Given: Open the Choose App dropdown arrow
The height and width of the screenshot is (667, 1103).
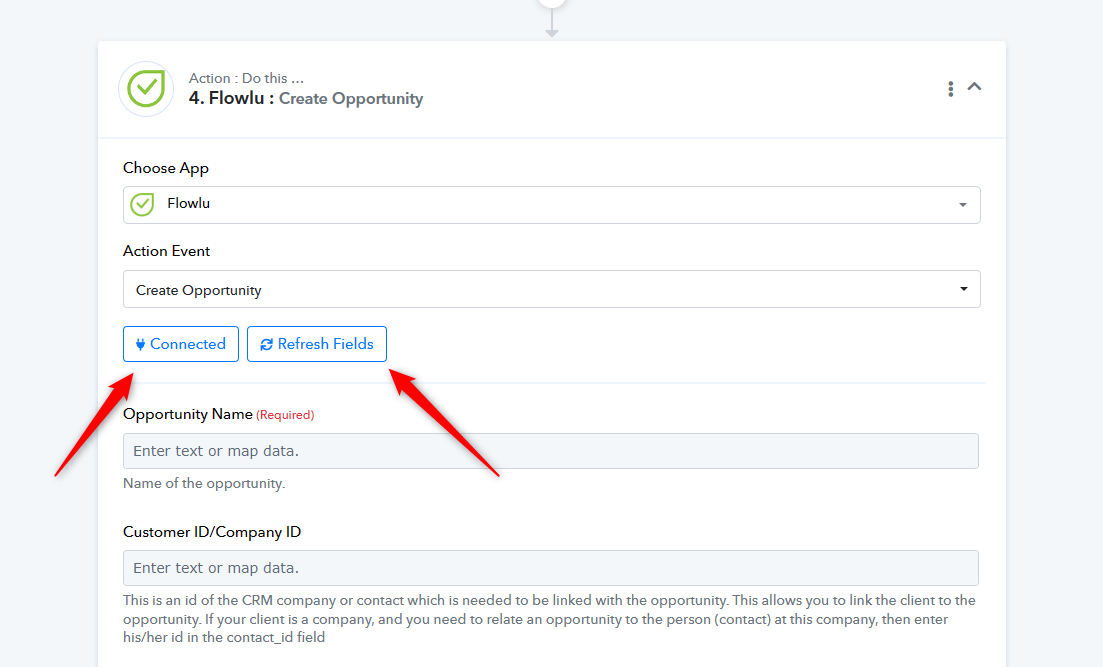Looking at the screenshot, I should pyautogui.click(x=962, y=205).
